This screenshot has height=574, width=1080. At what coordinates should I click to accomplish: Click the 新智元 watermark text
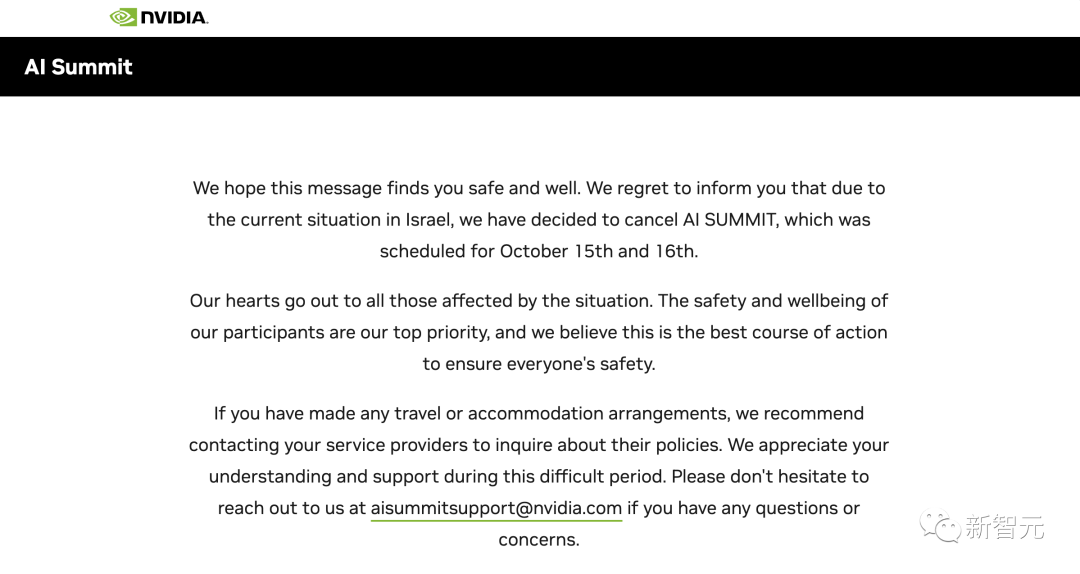pos(1004,527)
